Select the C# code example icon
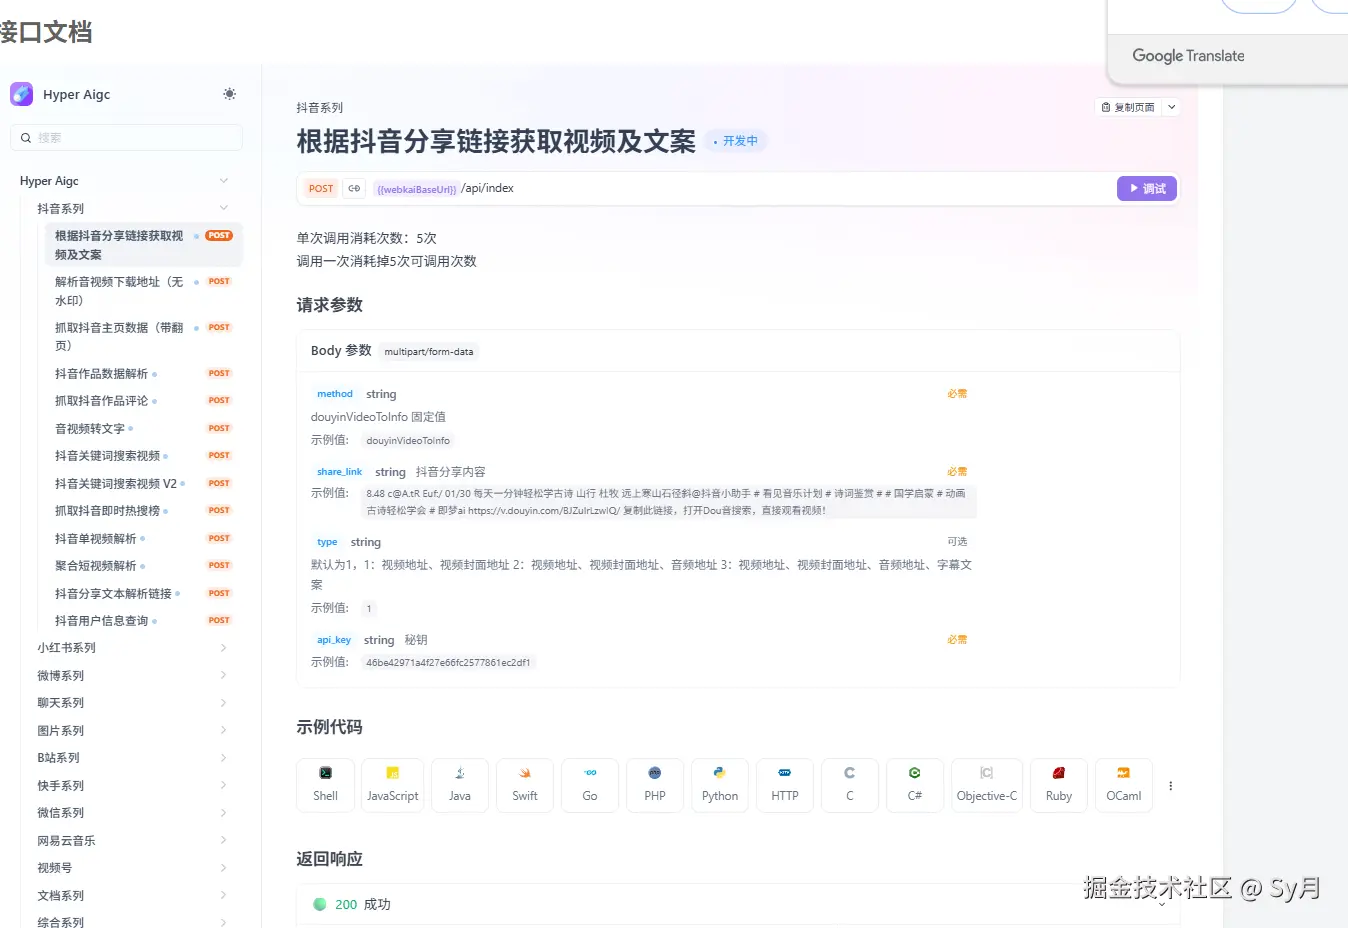This screenshot has height=928, width=1348. tap(915, 785)
